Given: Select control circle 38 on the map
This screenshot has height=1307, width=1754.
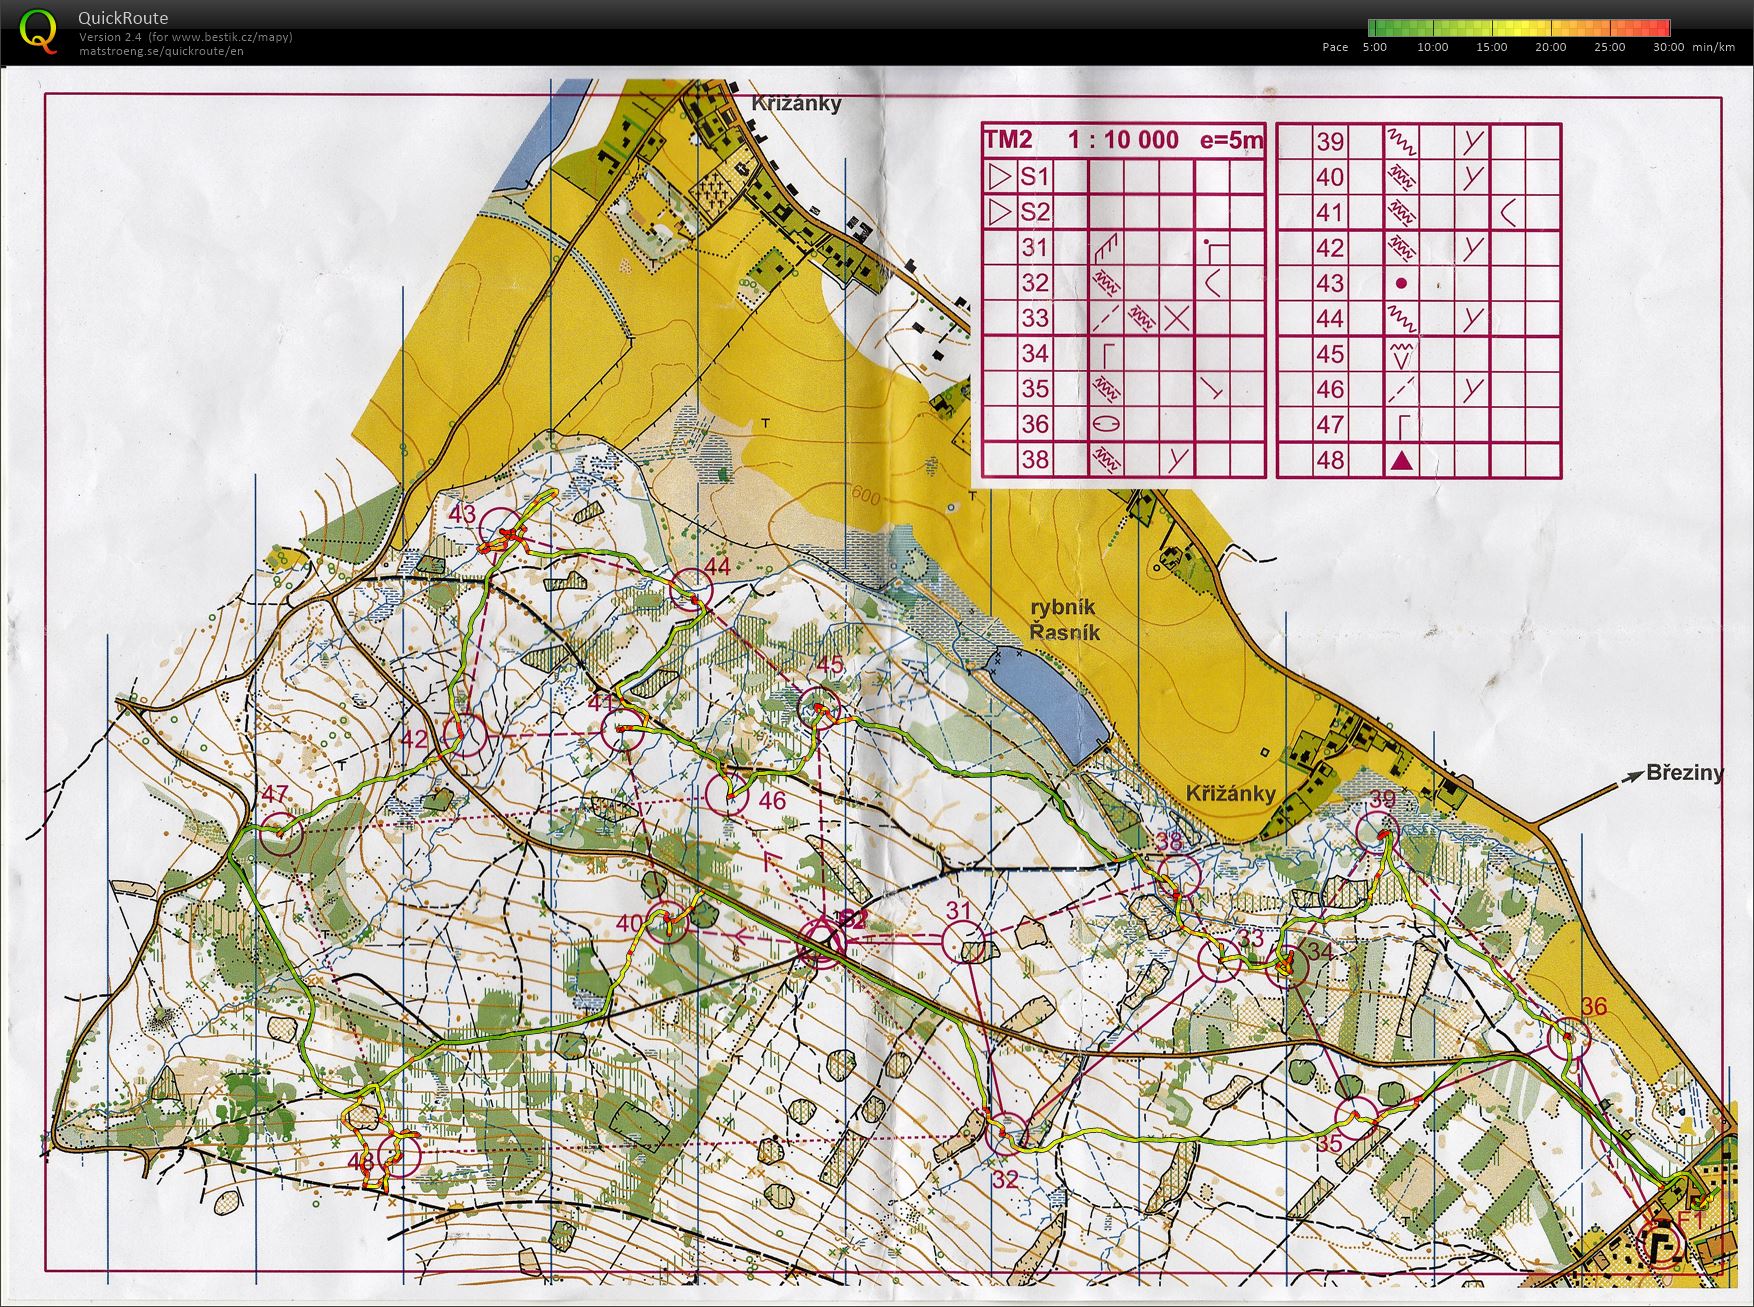Looking at the screenshot, I should click(1179, 874).
